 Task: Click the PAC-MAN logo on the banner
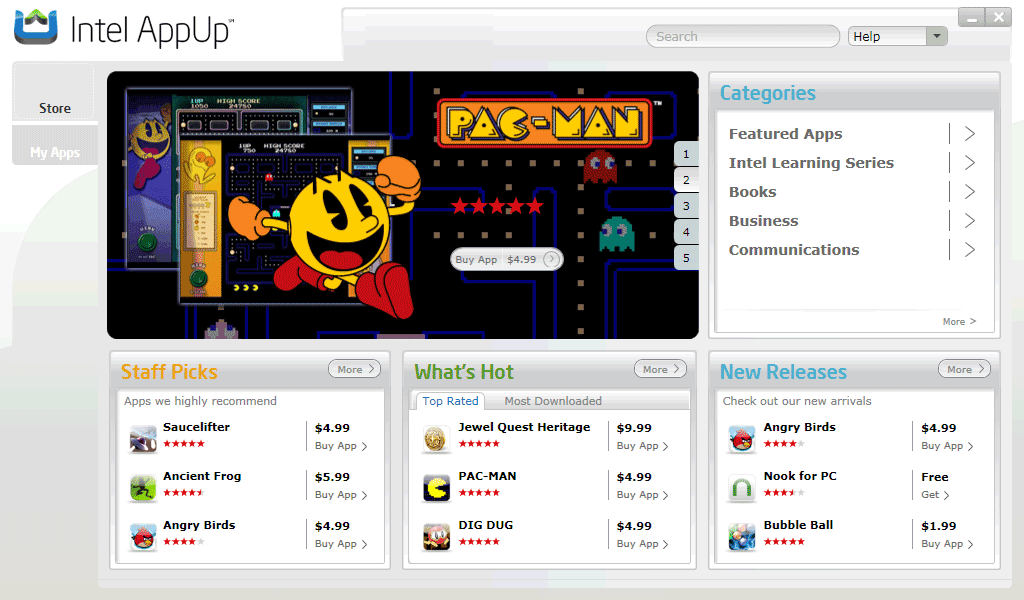pyautogui.click(x=544, y=123)
